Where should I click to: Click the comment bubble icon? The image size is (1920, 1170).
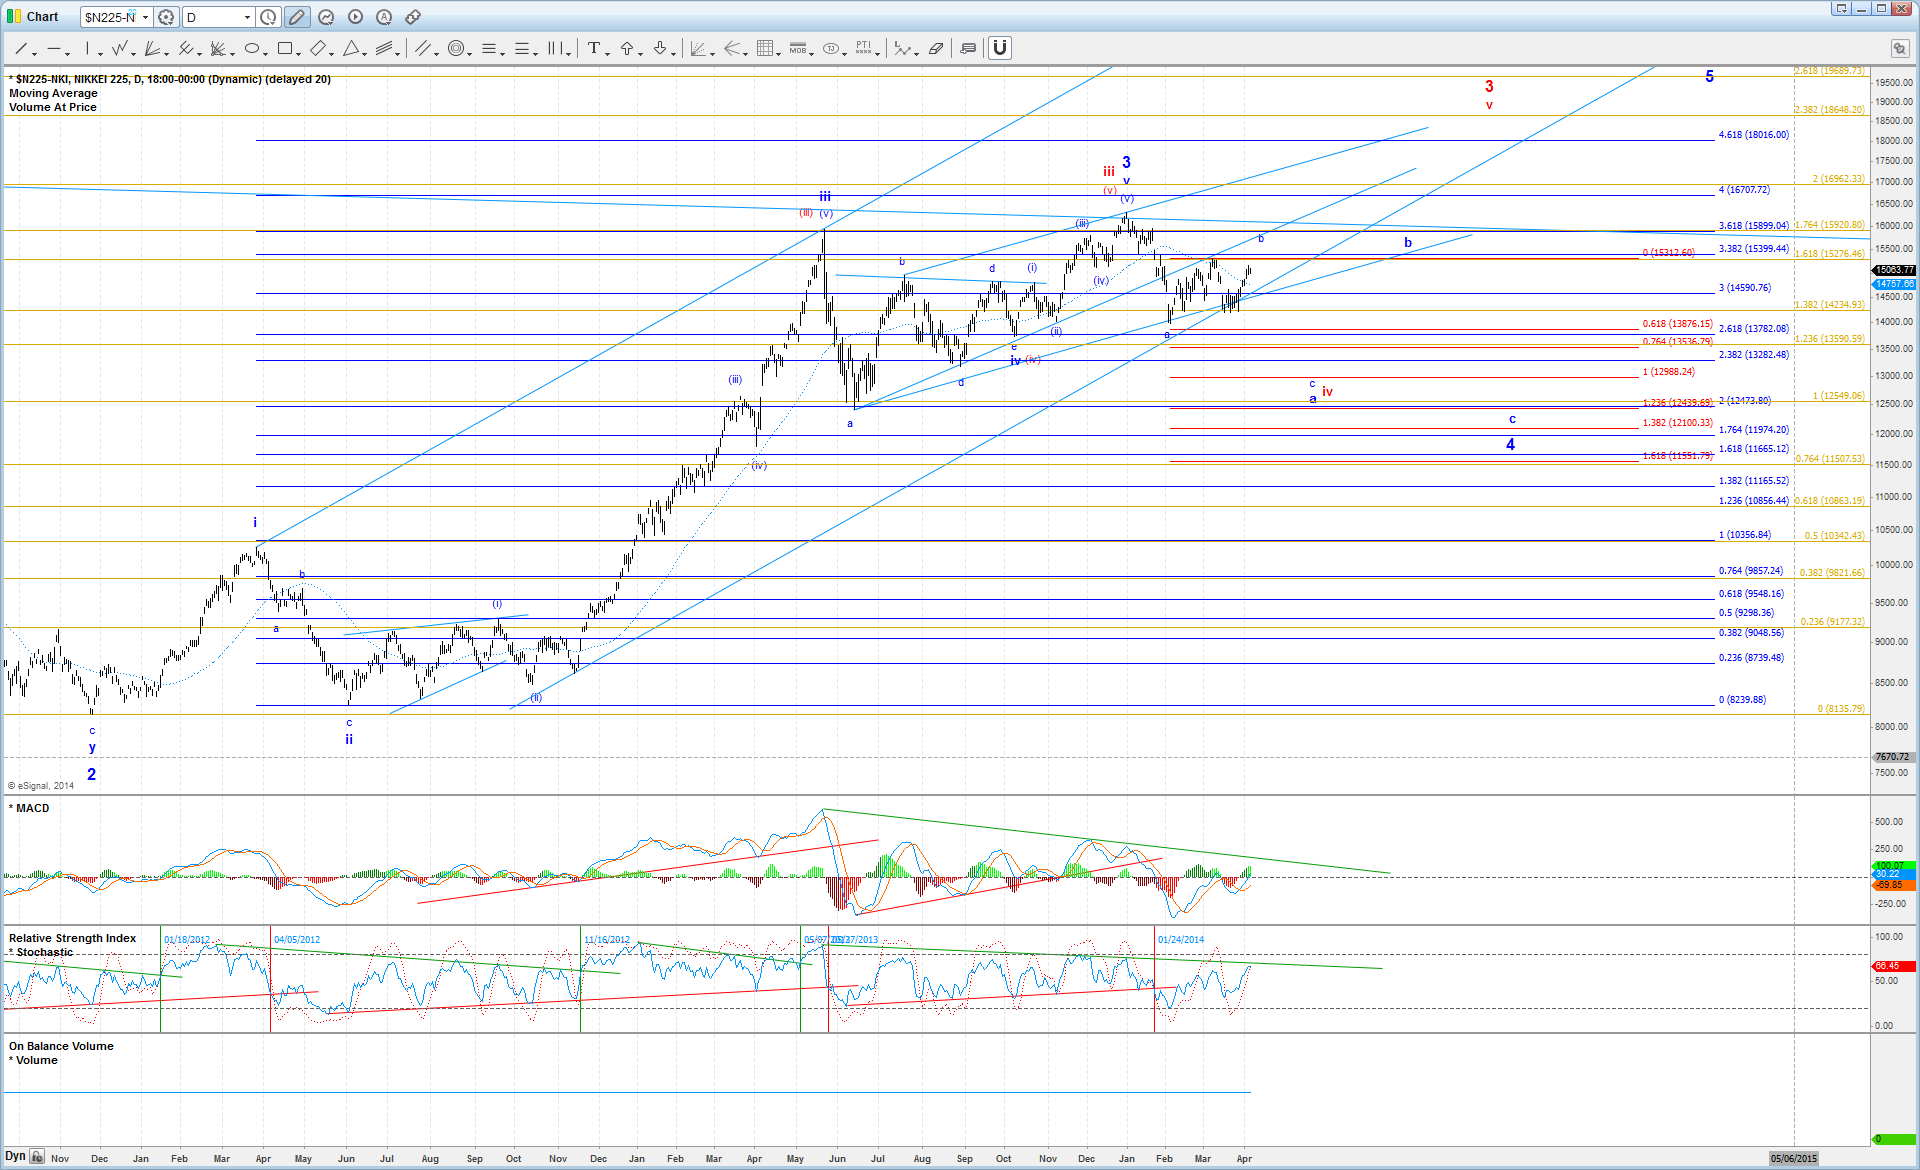pos(968,48)
